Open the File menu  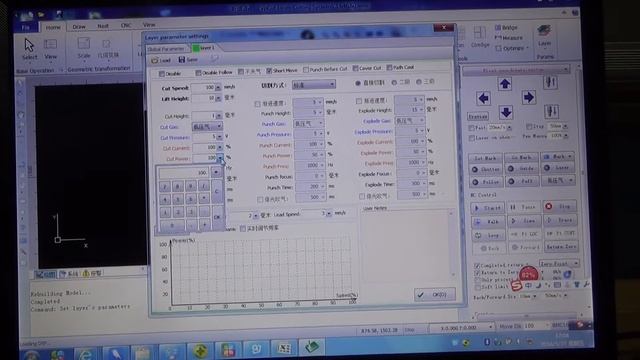26,27
